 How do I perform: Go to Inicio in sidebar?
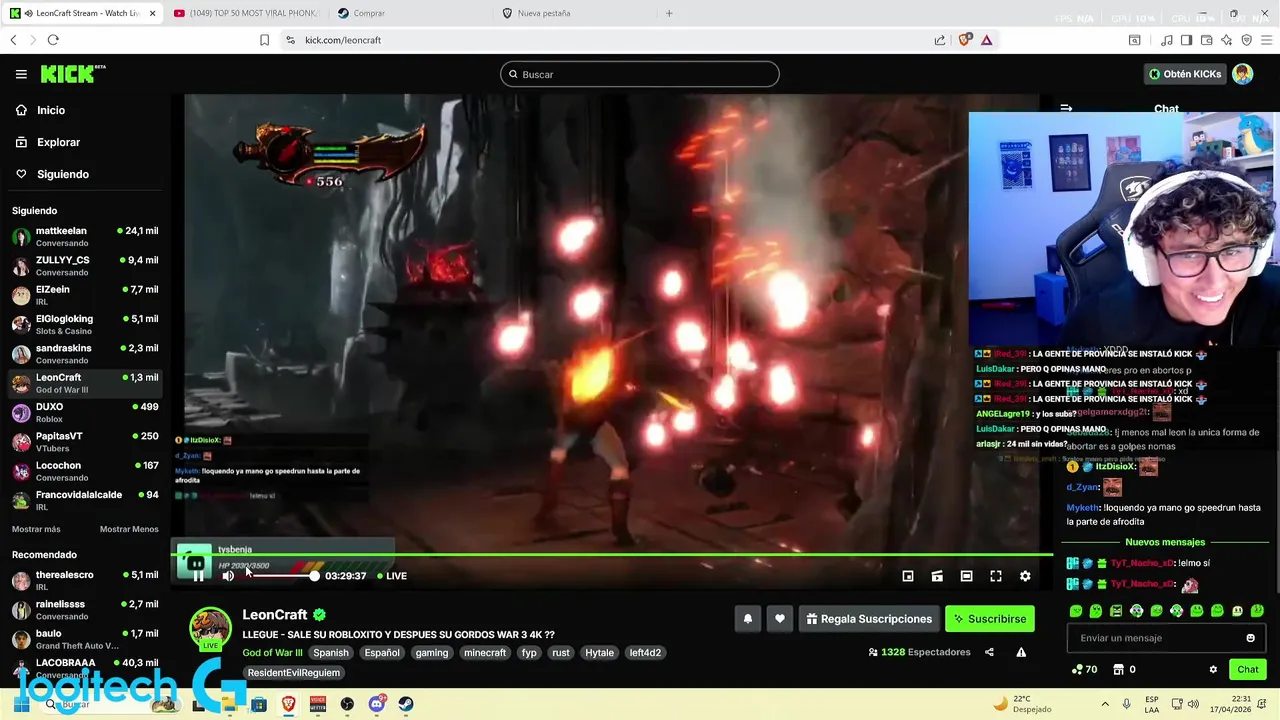[x=50, y=110]
